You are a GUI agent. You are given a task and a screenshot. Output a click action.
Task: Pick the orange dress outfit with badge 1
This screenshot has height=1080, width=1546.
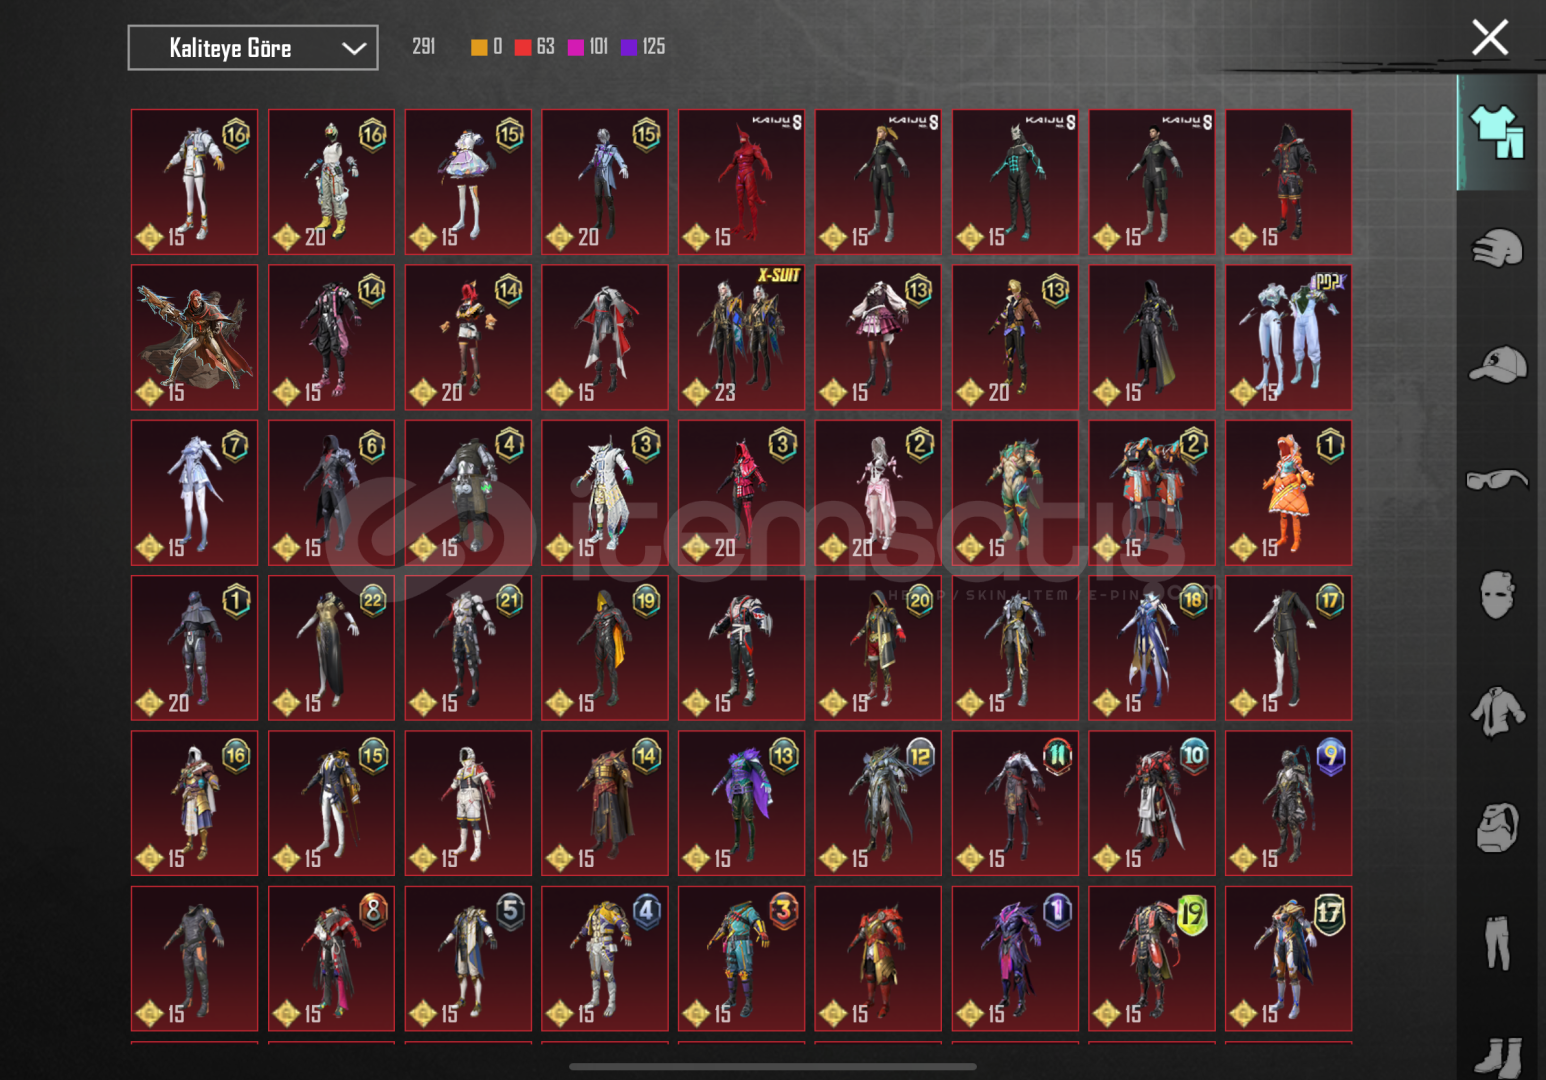tap(1289, 493)
